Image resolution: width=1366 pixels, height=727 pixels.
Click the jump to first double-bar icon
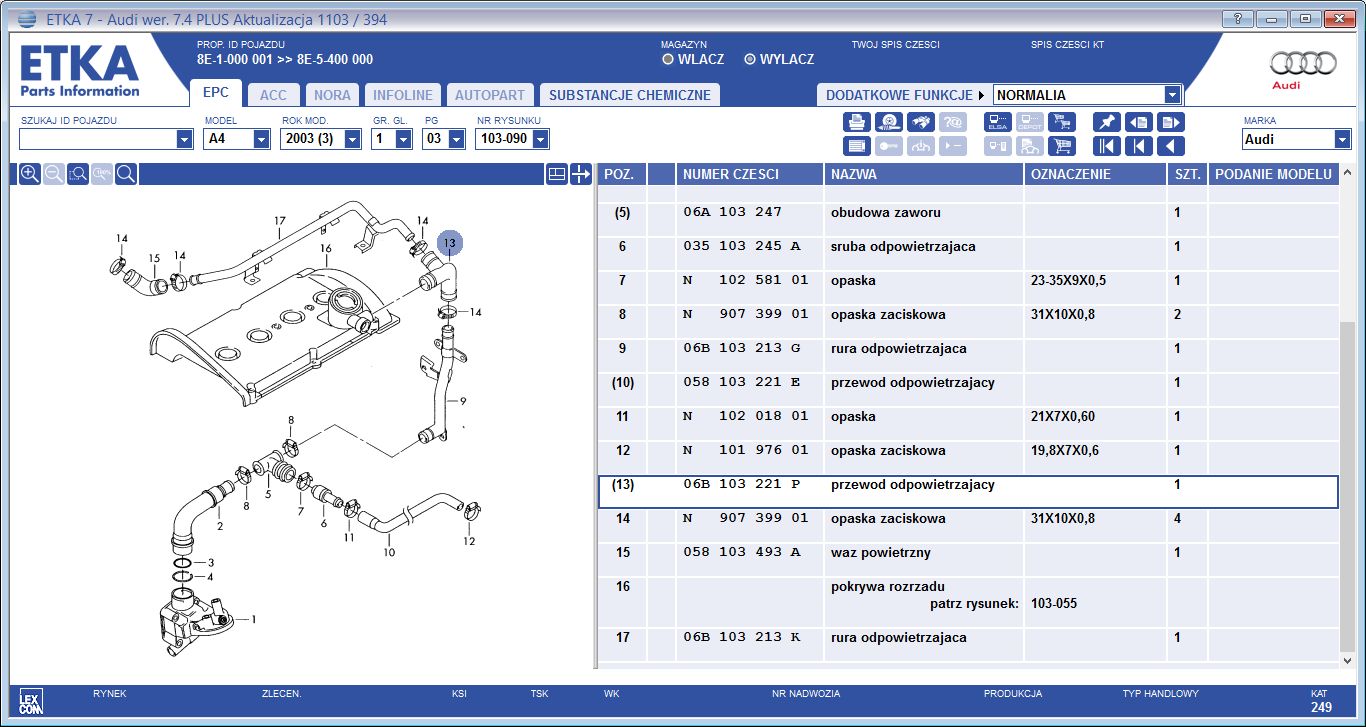(1106, 146)
